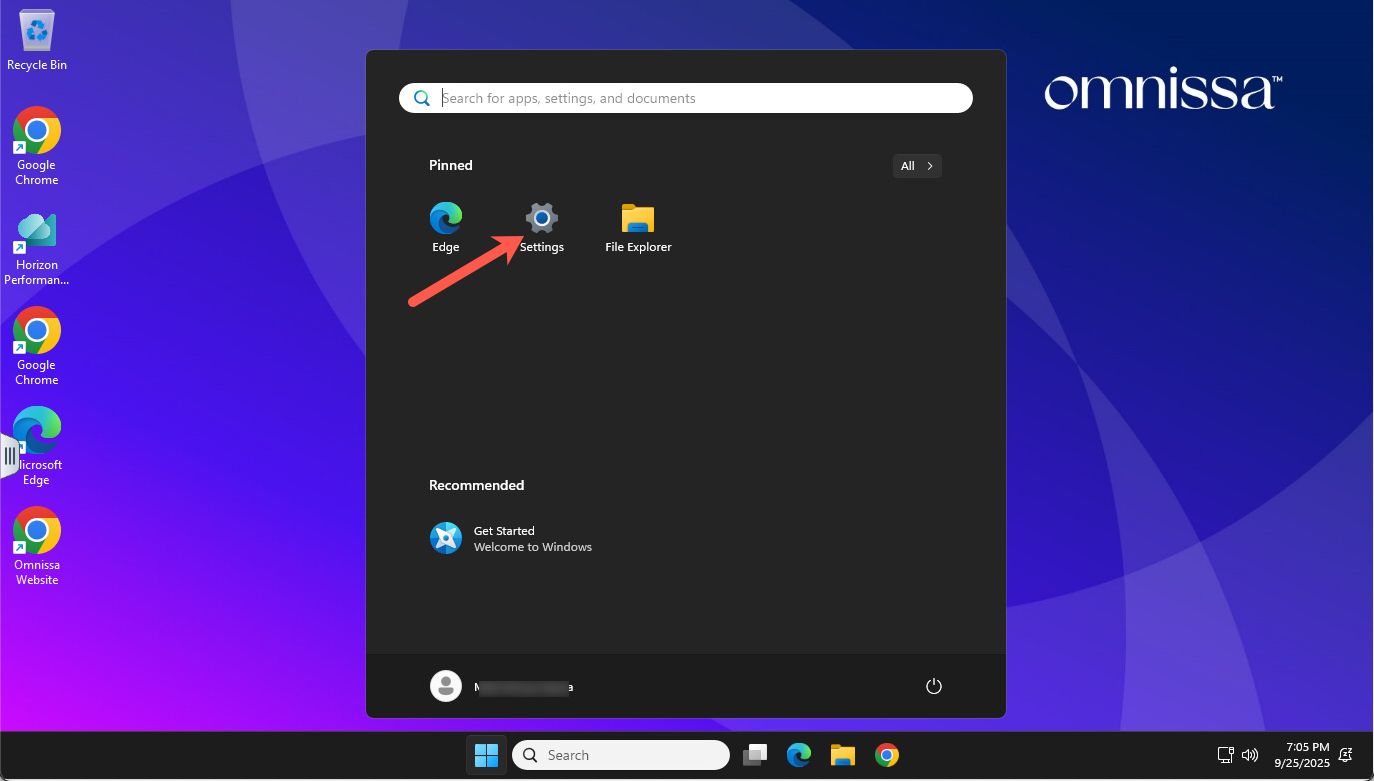1374x781 pixels.
Task: Click the Windows Start button on taskbar
Action: pos(486,755)
